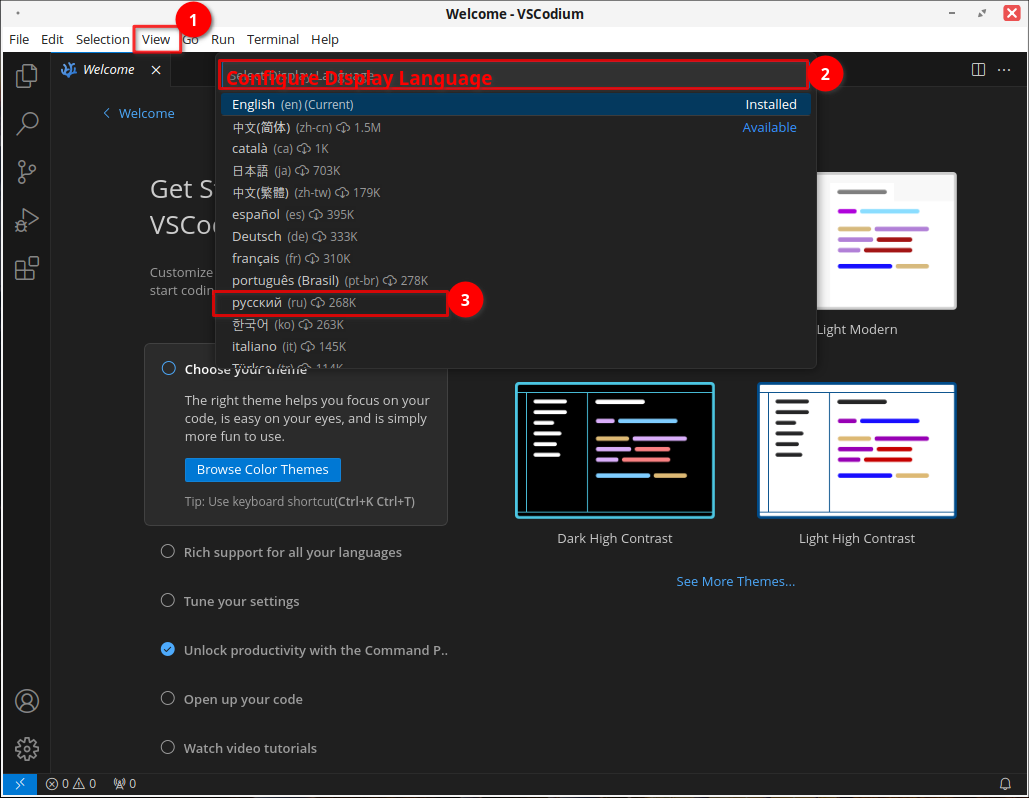The height and width of the screenshot is (798, 1029).
Task: Open the Extensions view icon
Action: [27, 268]
